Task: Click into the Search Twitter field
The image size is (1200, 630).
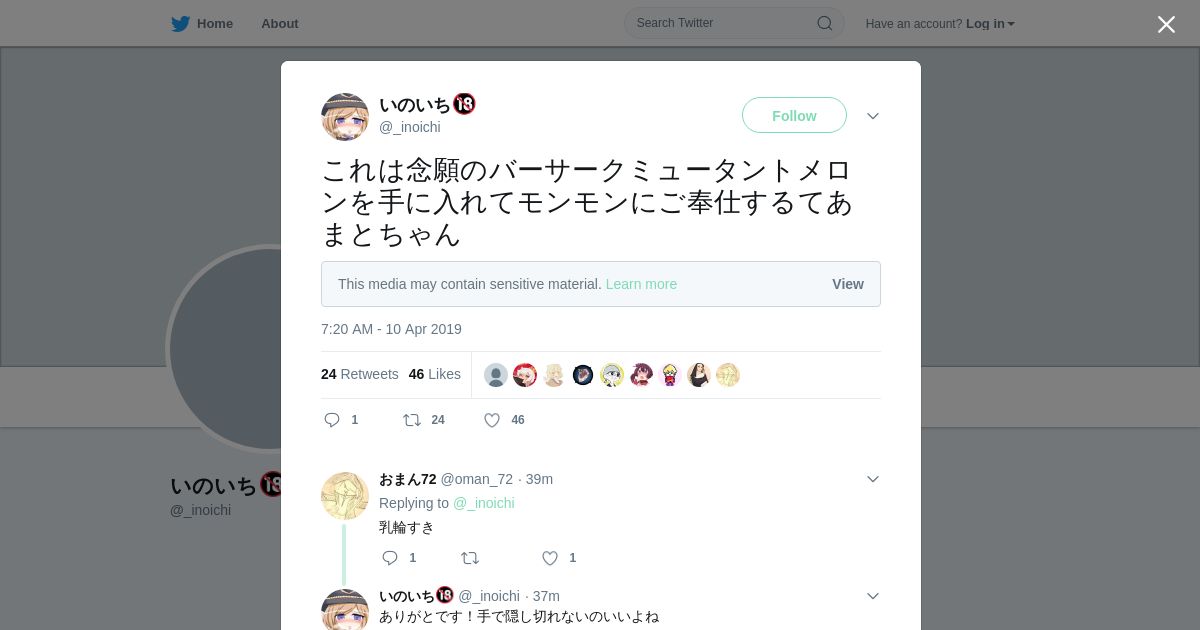Action: tap(734, 23)
